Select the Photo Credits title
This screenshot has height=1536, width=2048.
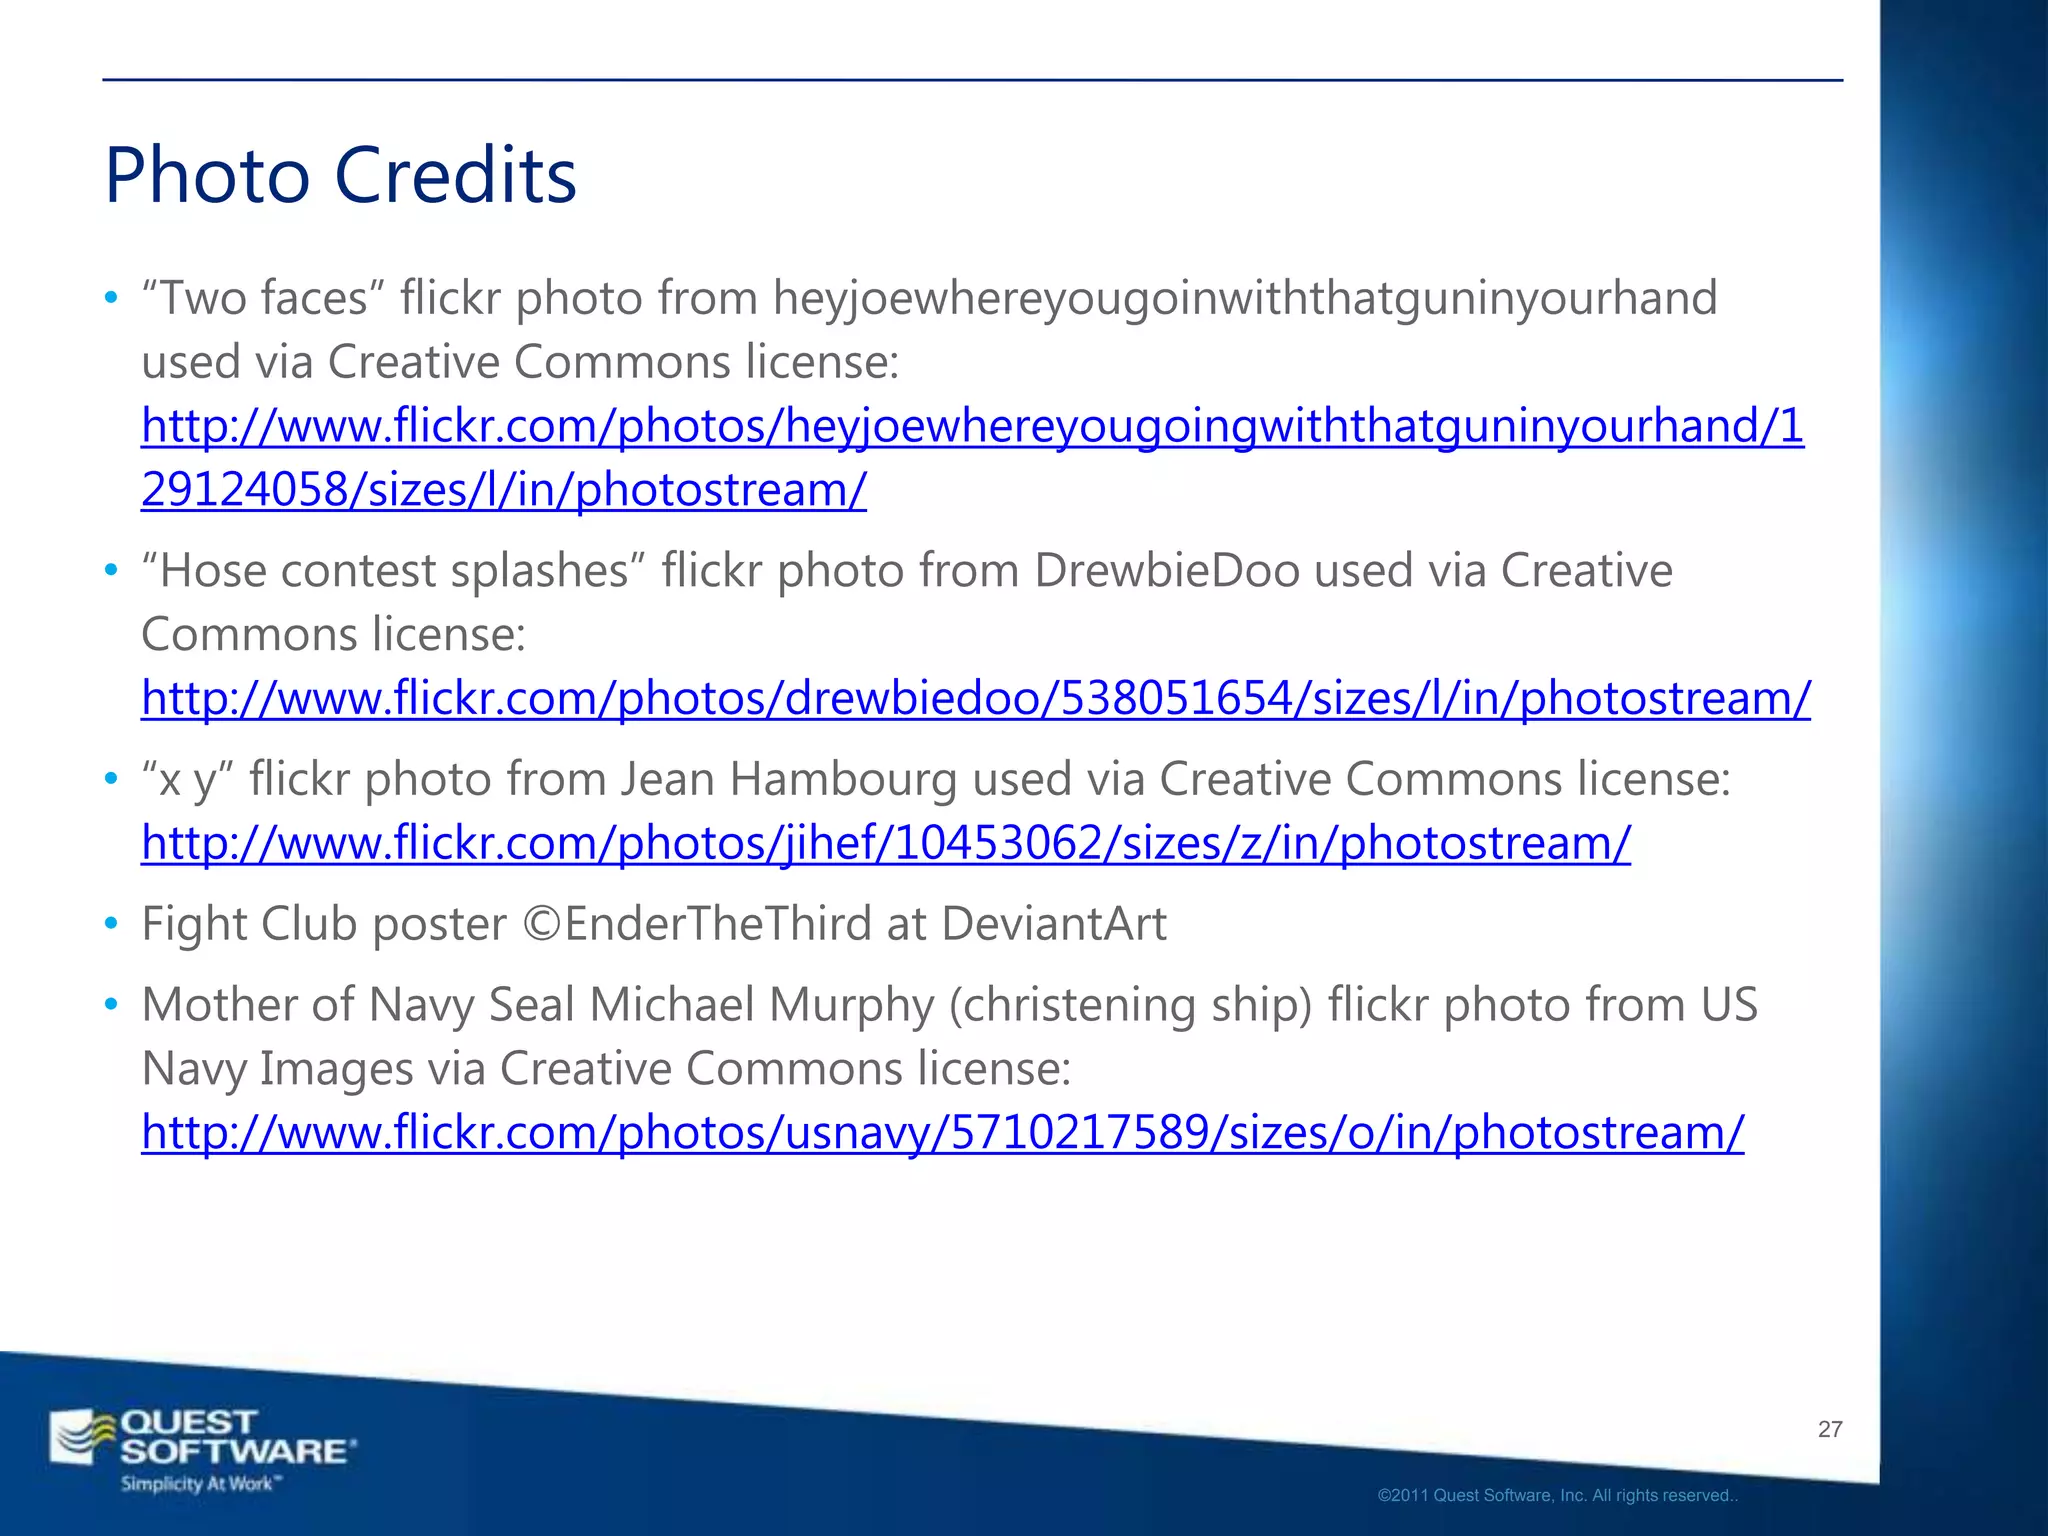[340, 176]
